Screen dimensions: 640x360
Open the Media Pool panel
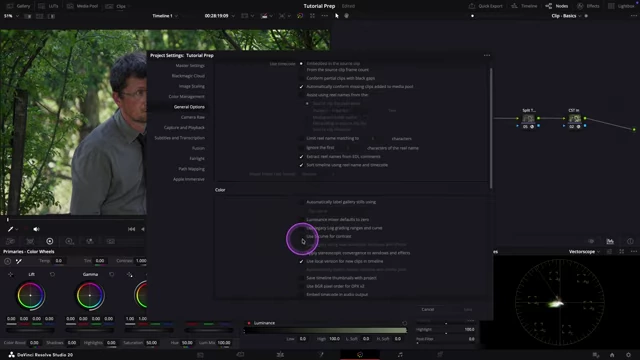click(x=82, y=6)
